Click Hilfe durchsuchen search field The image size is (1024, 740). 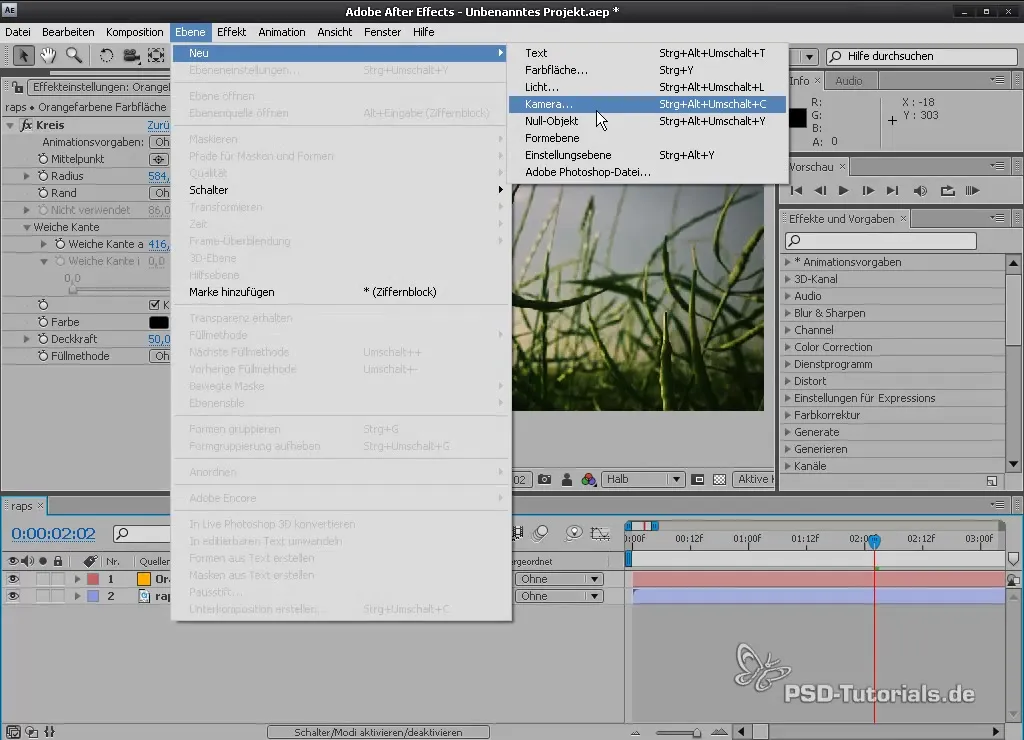tap(921, 56)
